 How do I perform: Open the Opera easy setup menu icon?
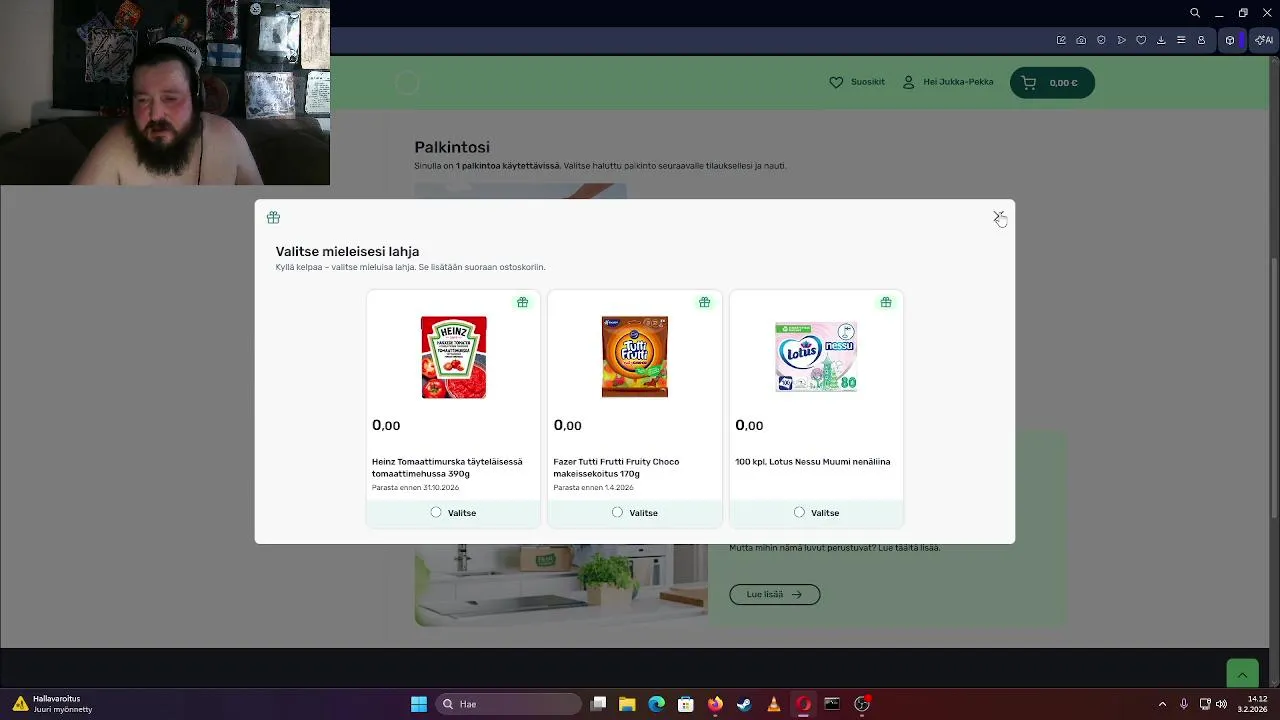pyautogui.click(x=1181, y=40)
